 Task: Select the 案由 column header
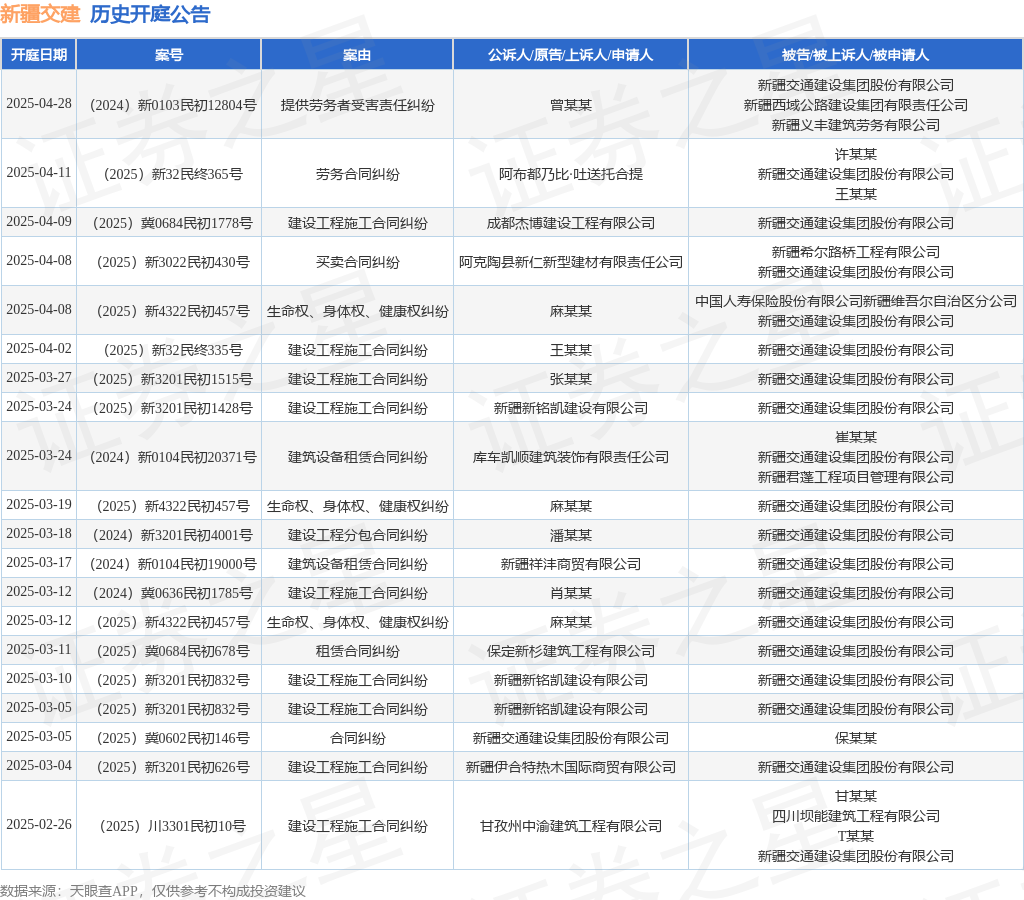click(357, 55)
